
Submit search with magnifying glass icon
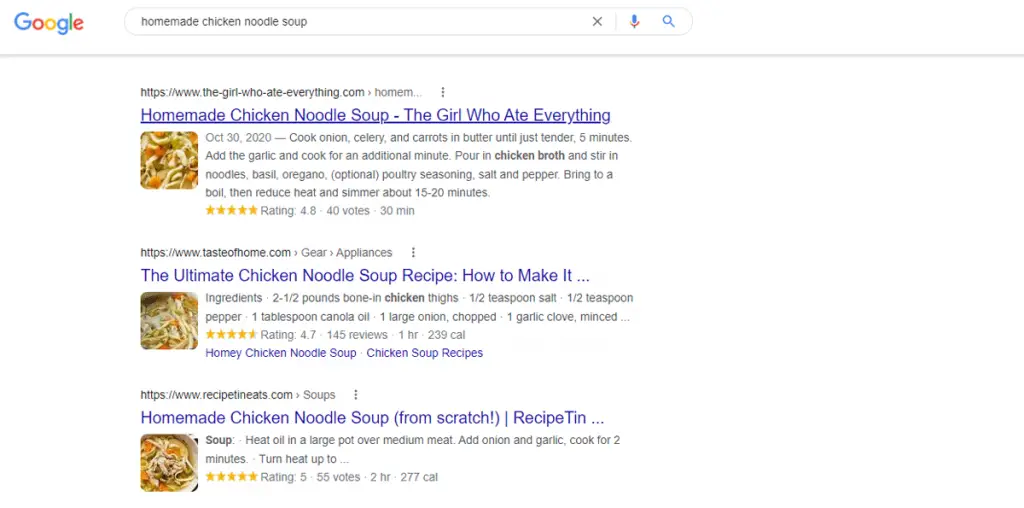[668, 22]
